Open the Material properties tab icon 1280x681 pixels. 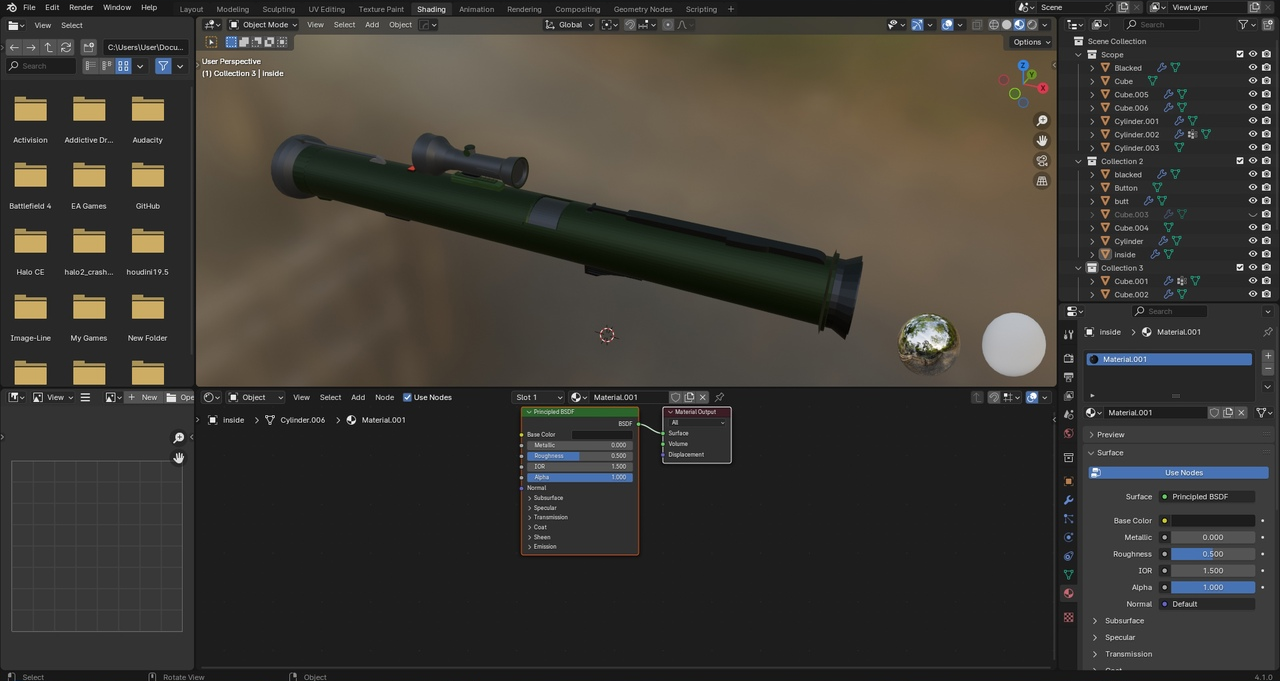click(x=1068, y=593)
